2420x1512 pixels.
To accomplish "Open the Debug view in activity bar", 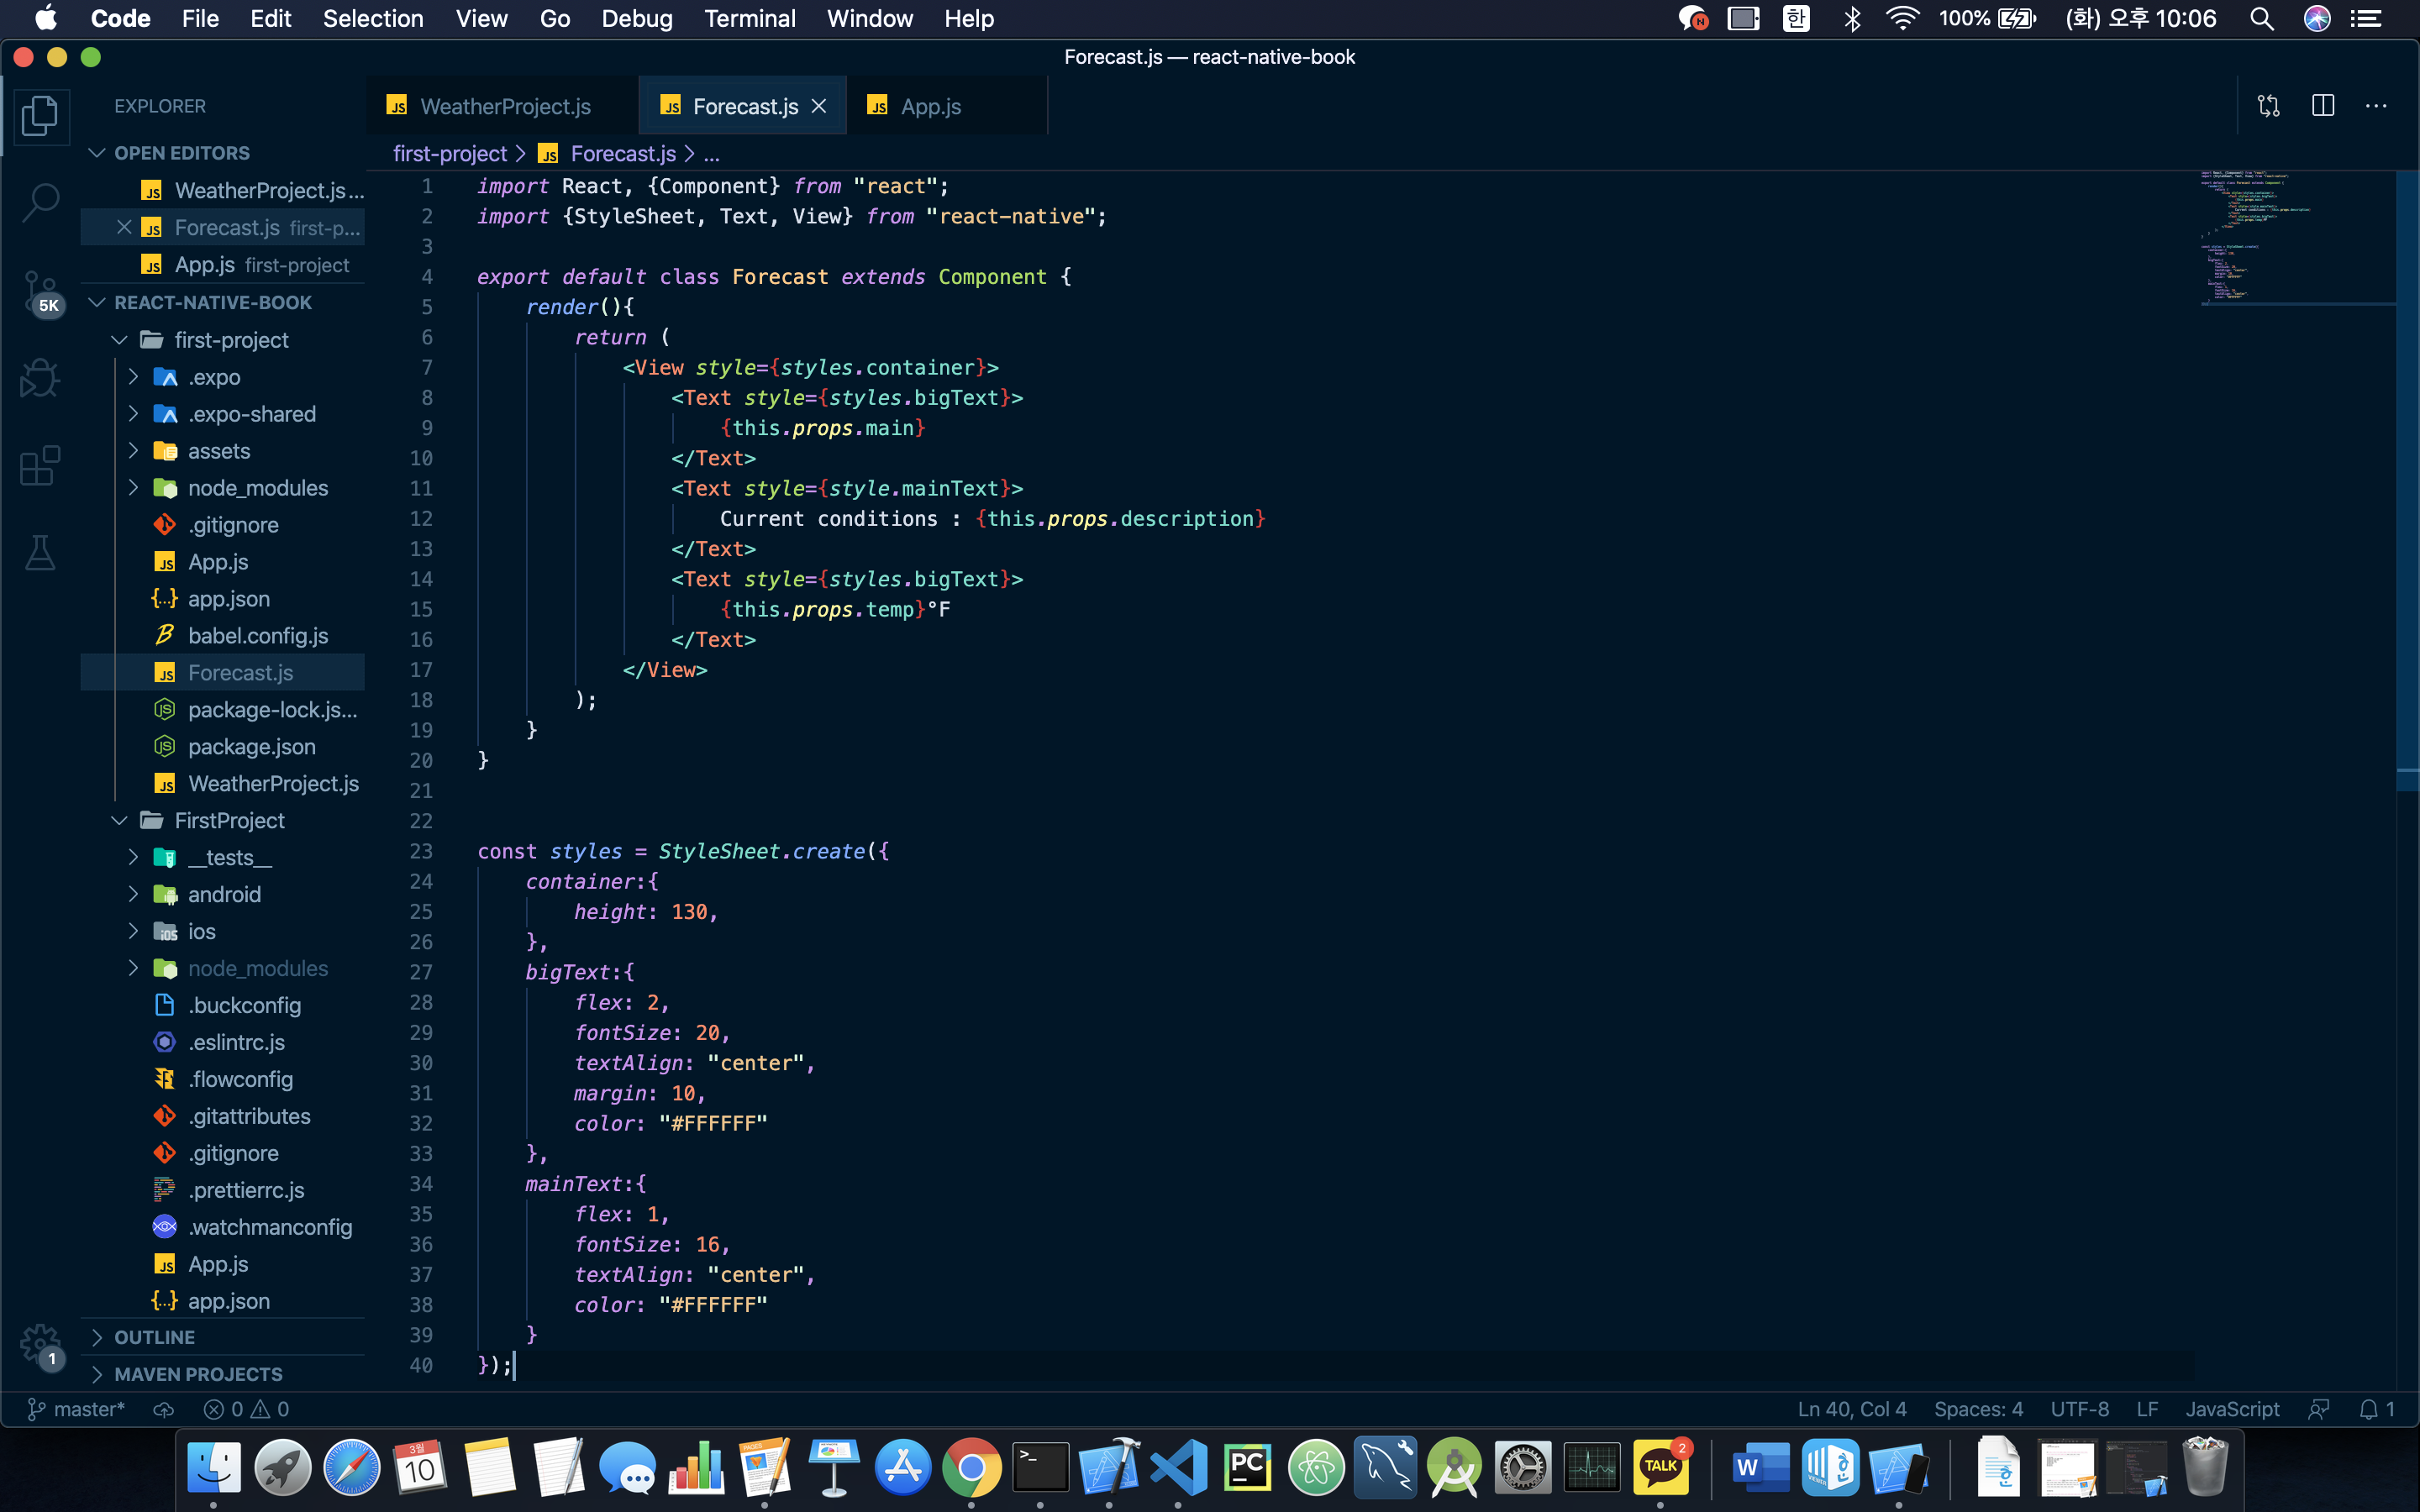I will coord(40,378).
